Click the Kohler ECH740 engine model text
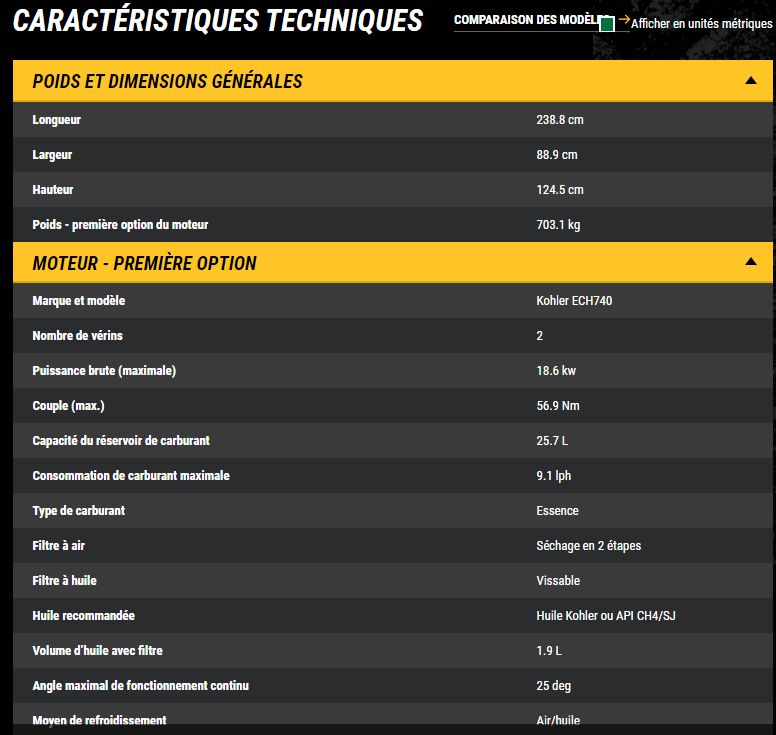Screen dimensions: 776x735 pos(574,301)
